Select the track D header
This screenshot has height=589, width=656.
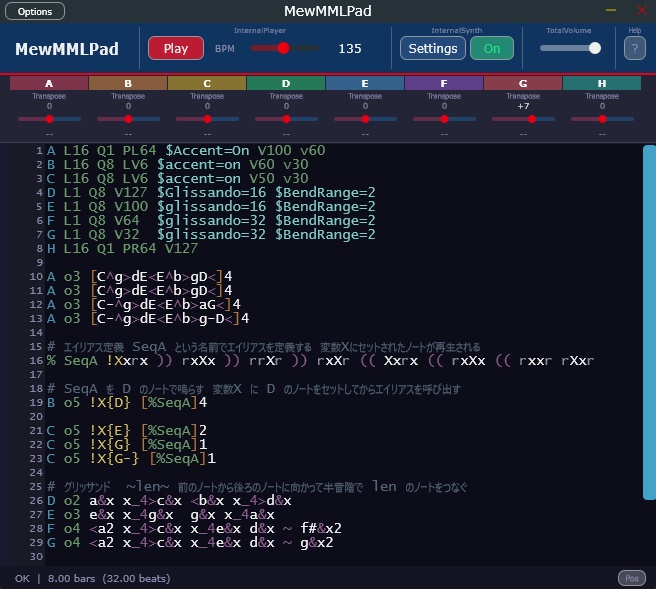coord(286,83)
